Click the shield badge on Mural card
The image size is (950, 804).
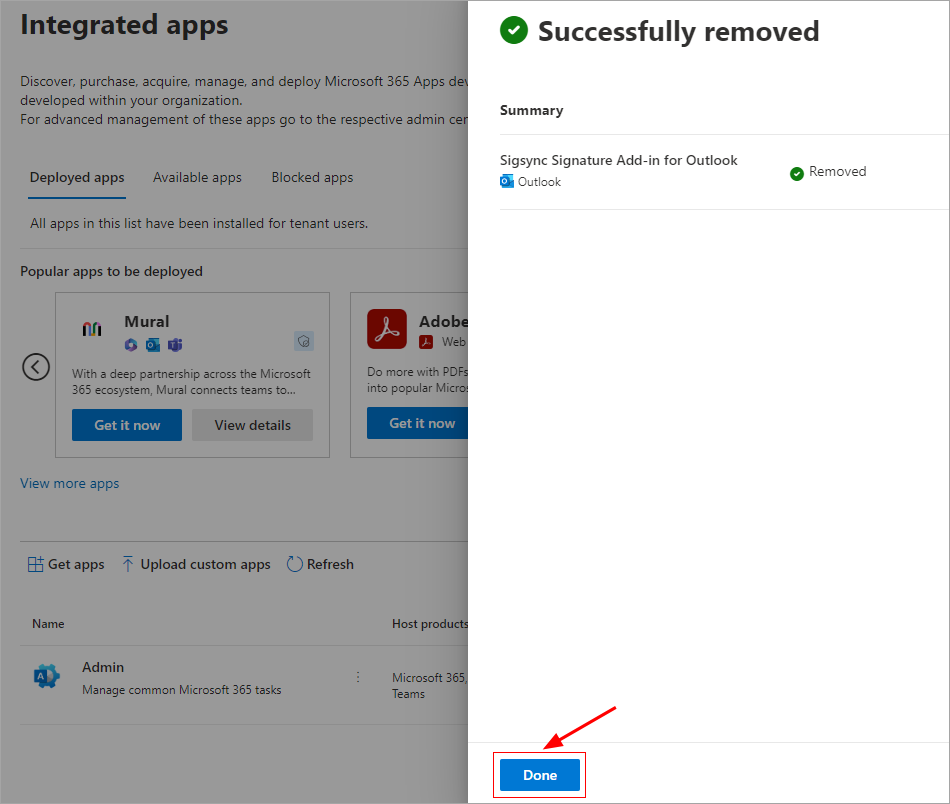point(304,341)
